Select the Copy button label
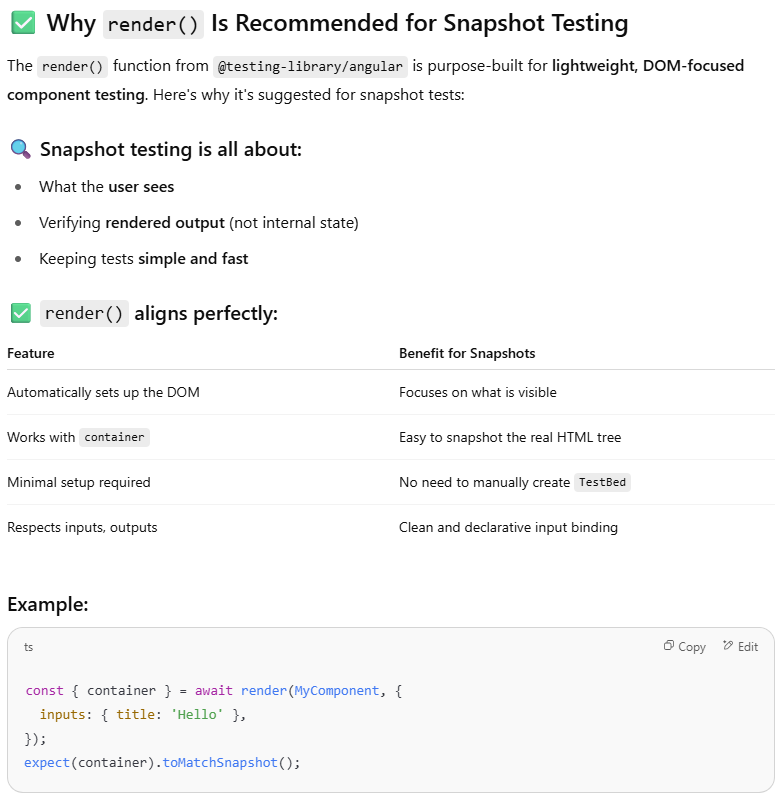Image resolution: width=779 pixels, height=799 pixels. coord(691,647)
